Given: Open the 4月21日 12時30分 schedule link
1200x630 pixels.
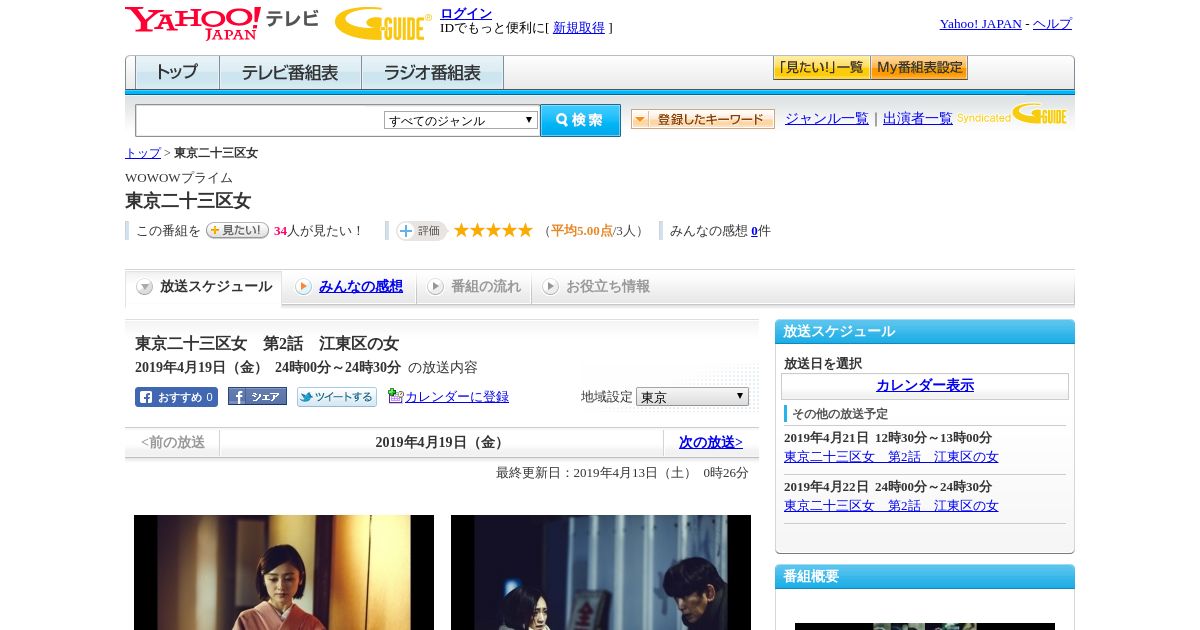Looking at the screenshot, I should pos(891,456).
